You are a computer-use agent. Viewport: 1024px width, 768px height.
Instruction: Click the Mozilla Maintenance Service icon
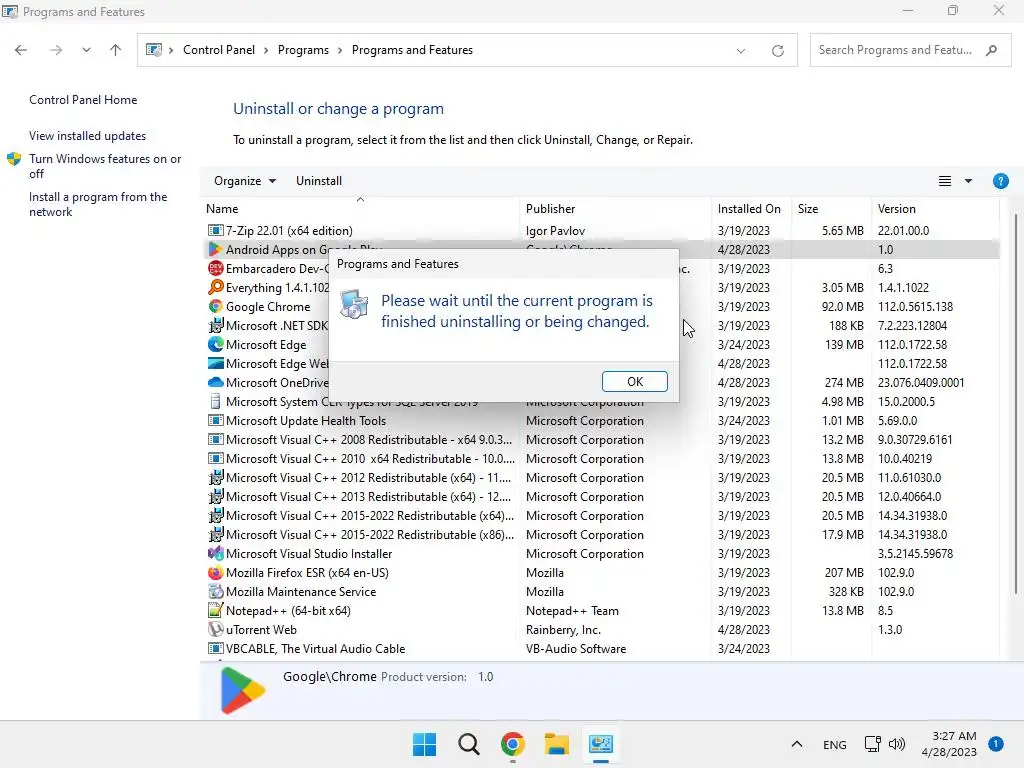click(x=215, y=591)
